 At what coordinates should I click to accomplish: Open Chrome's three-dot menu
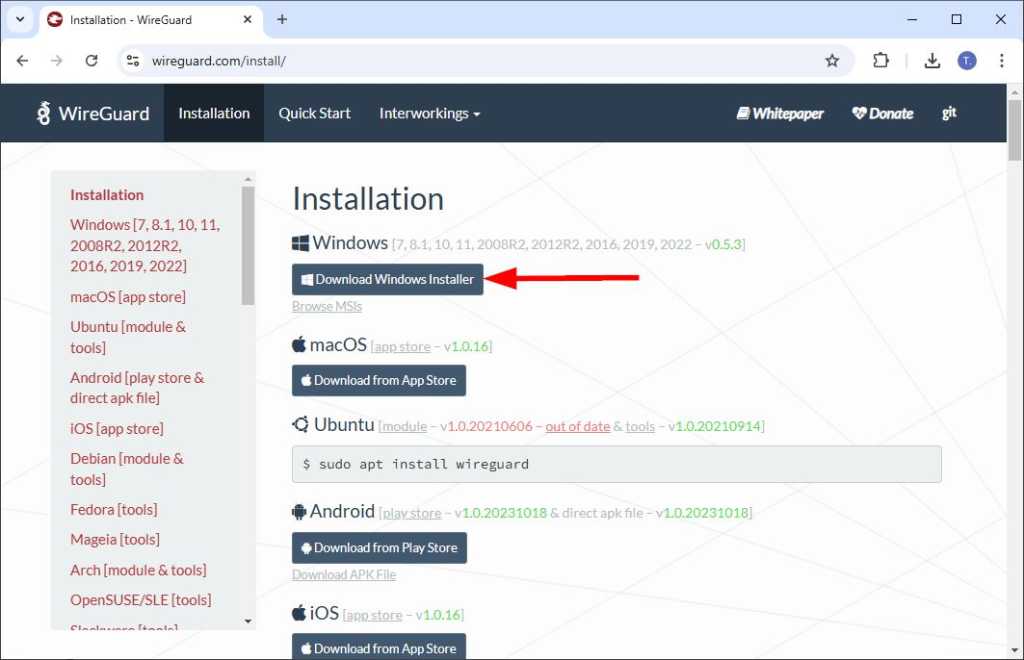(x=1003, y=60)
